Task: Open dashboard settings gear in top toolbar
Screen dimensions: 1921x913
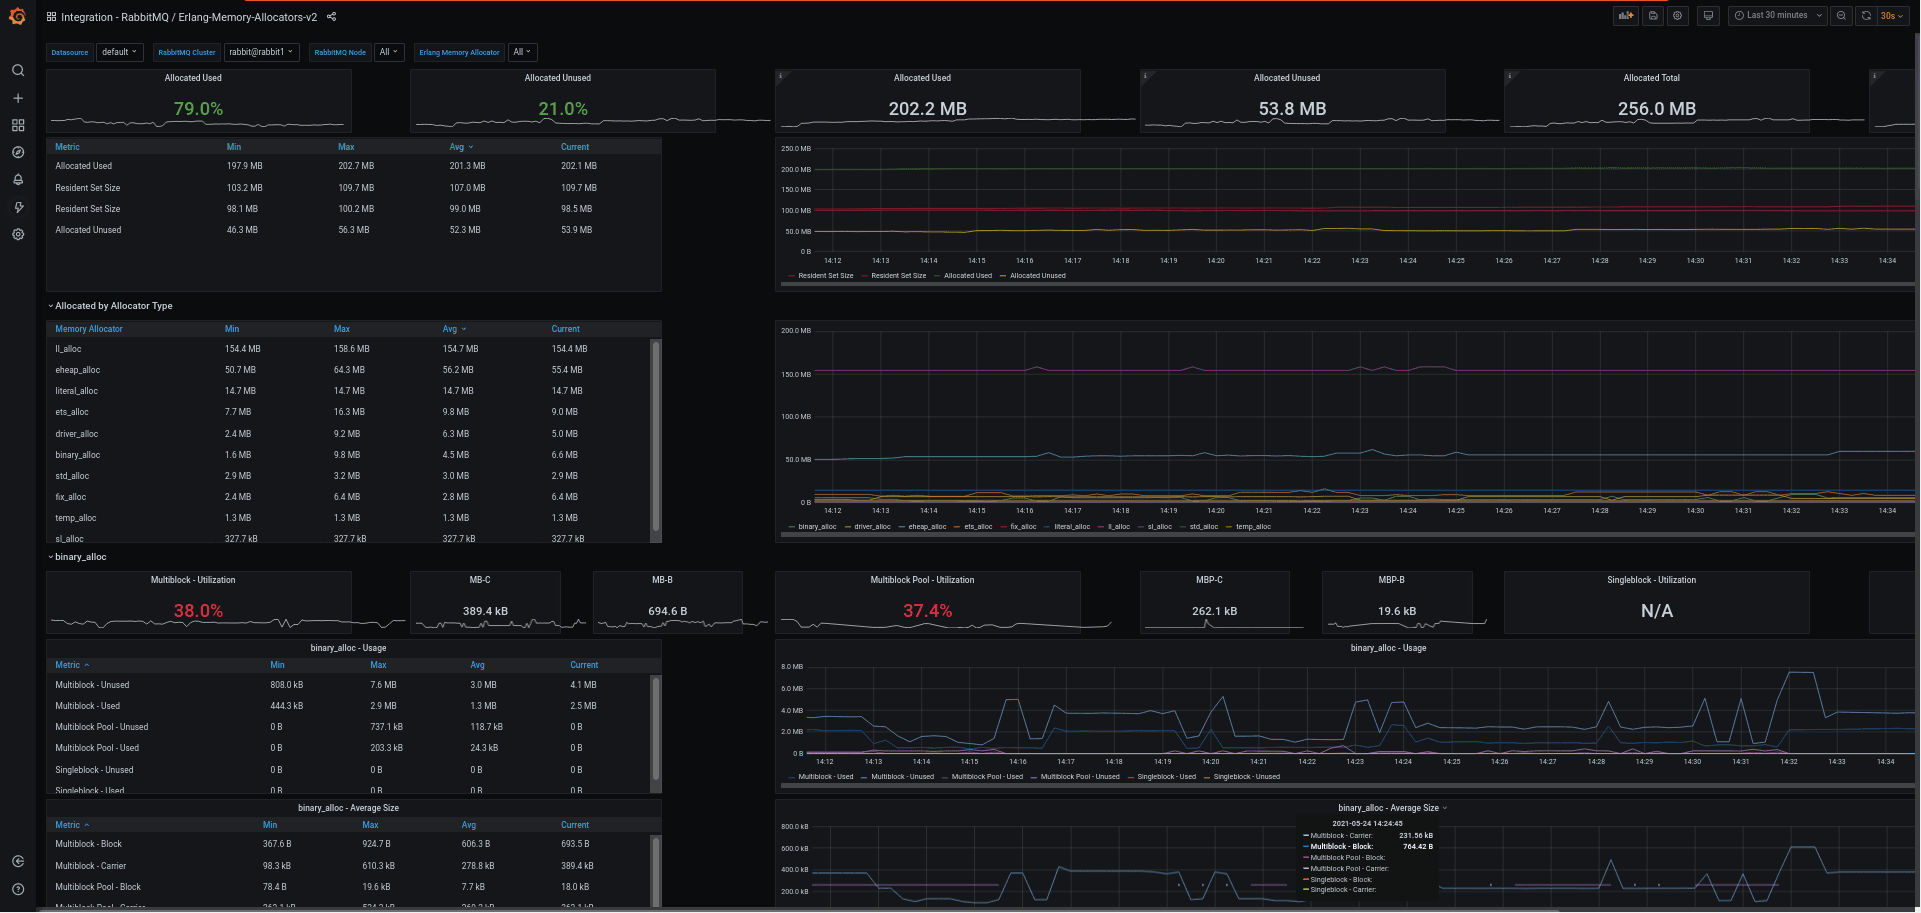Action: [x=1678, y=16]
